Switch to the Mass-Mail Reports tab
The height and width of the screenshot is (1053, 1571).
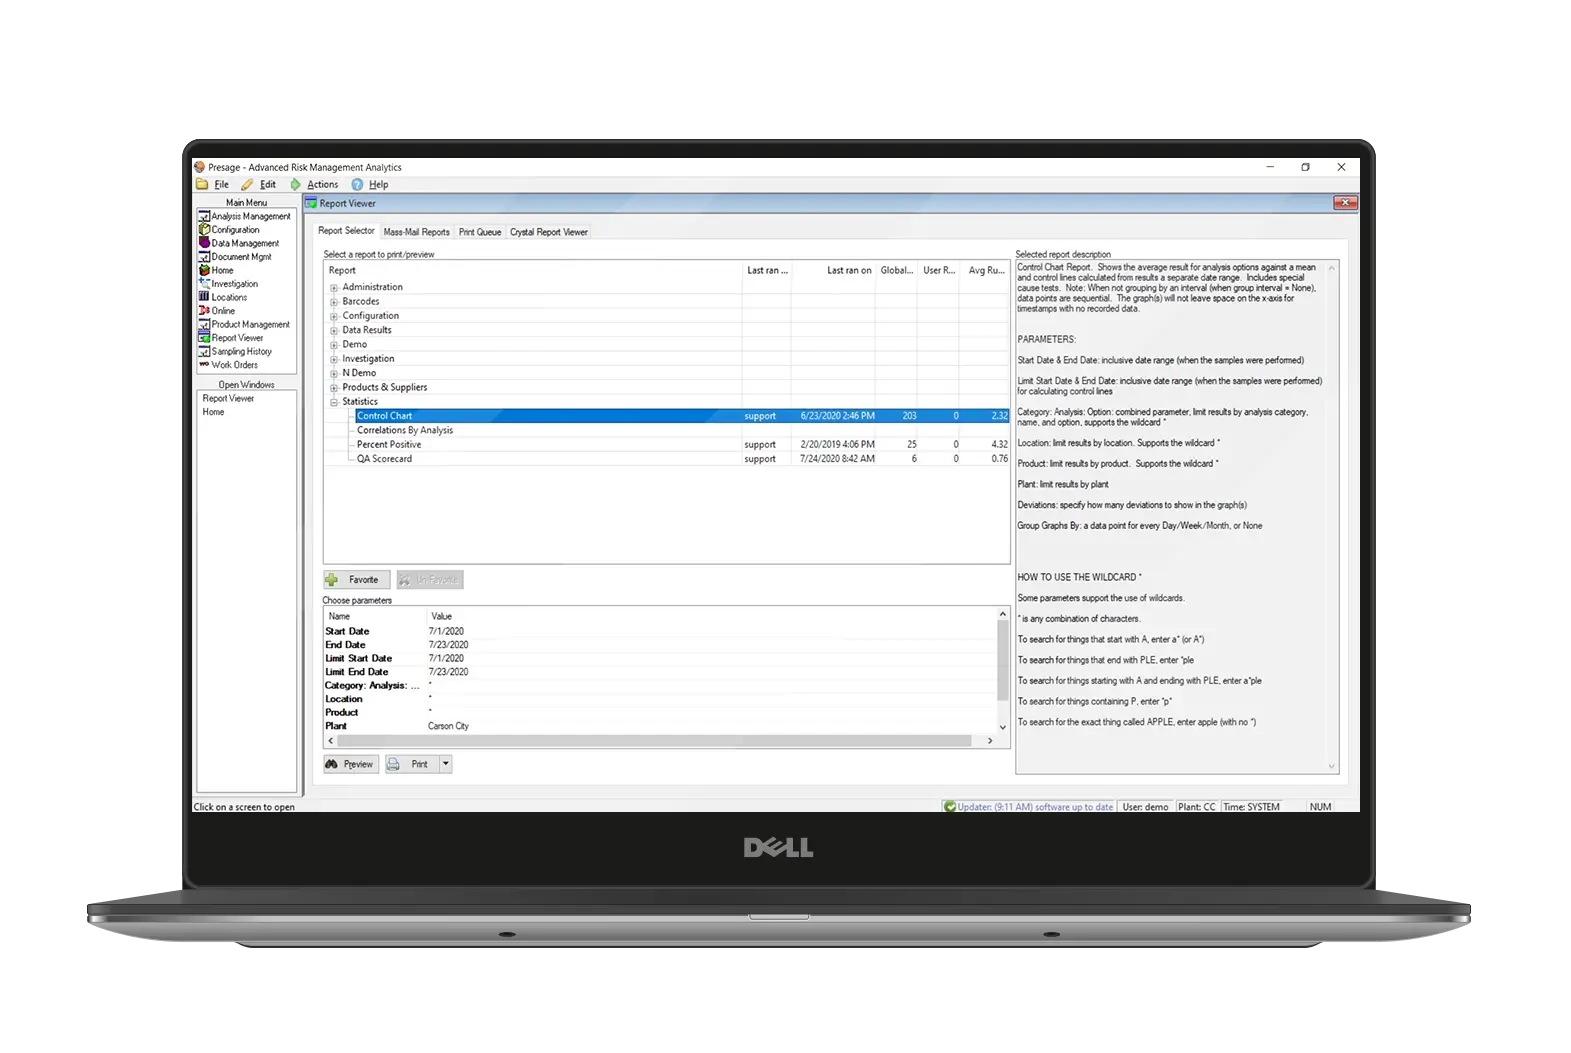(x=416, y=232)
